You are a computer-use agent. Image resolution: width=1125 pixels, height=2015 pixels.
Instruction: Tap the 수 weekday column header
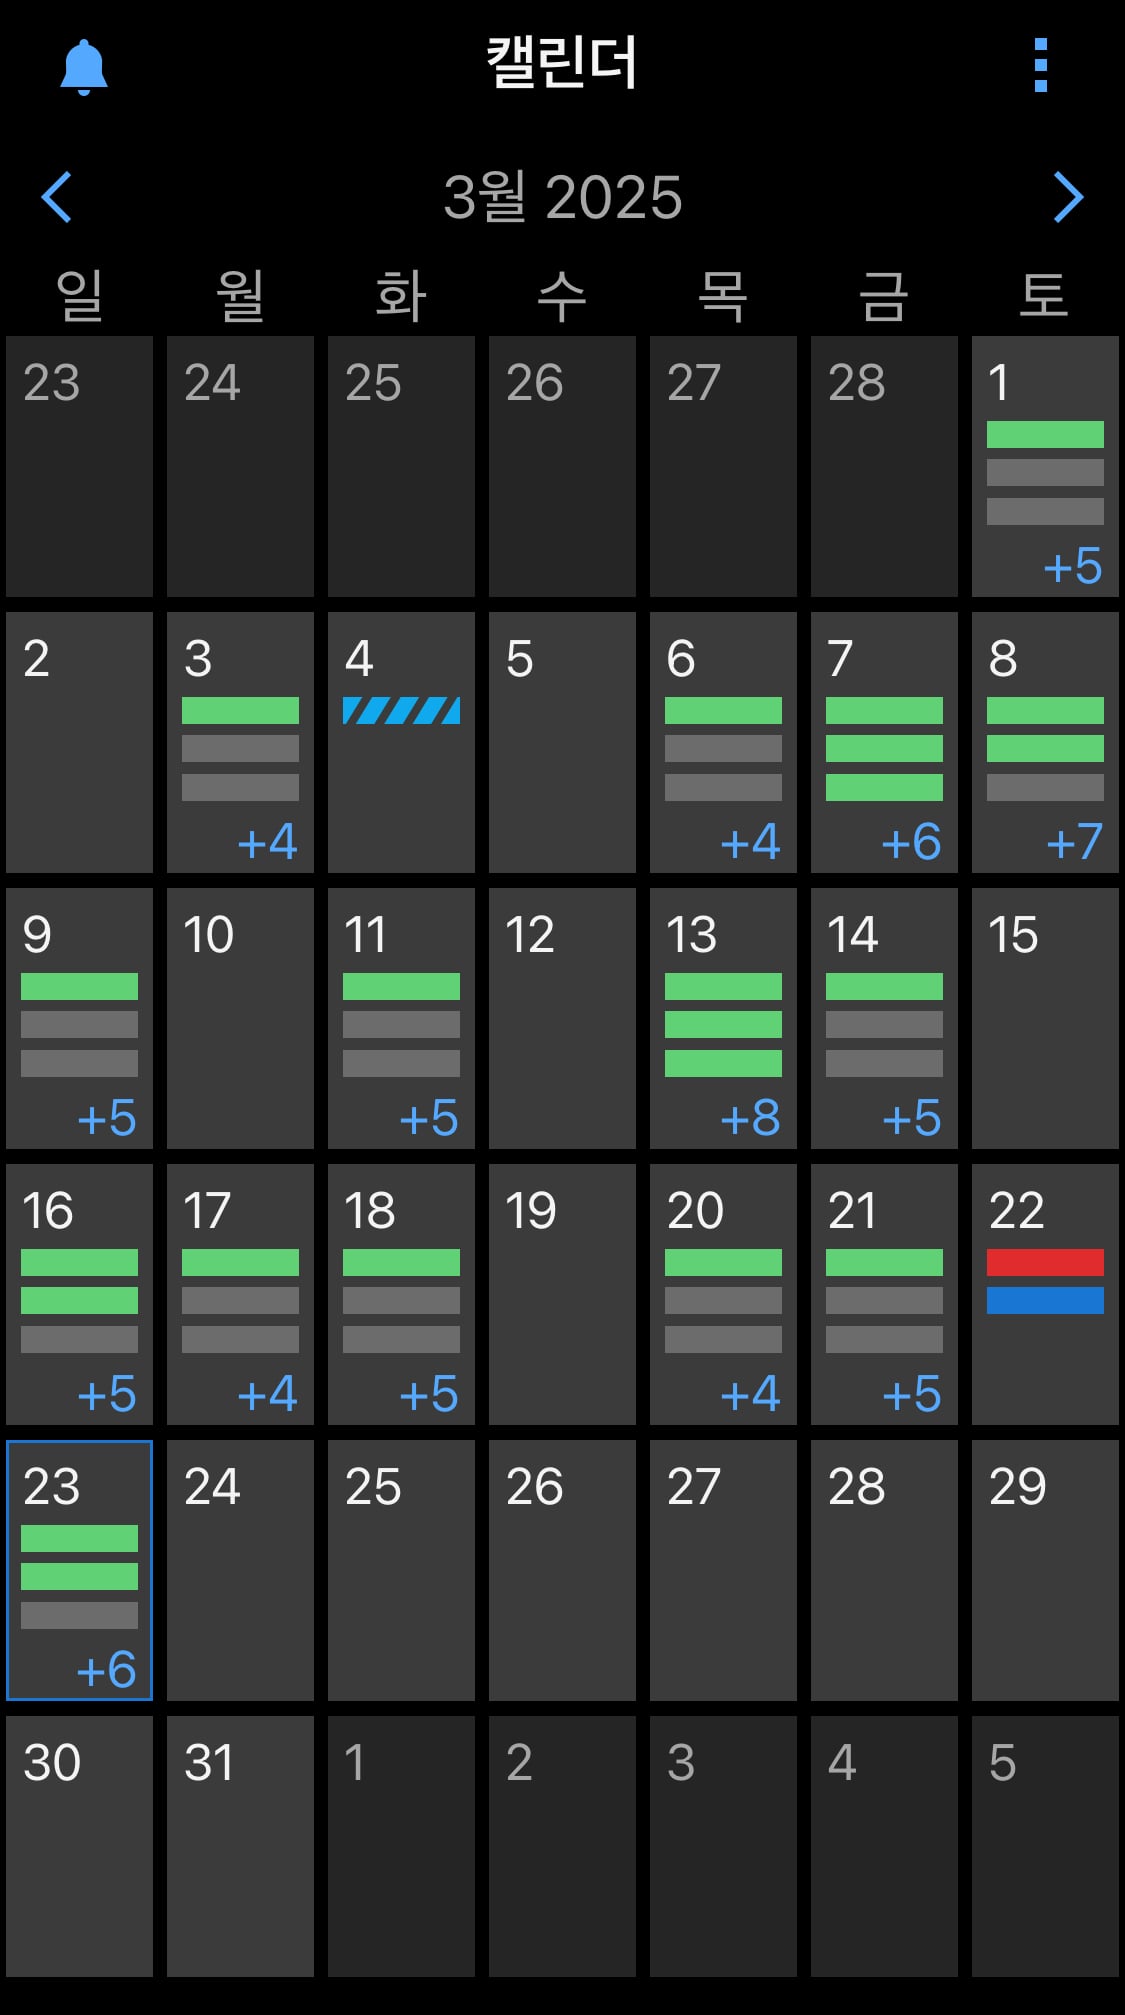point(562,296)
